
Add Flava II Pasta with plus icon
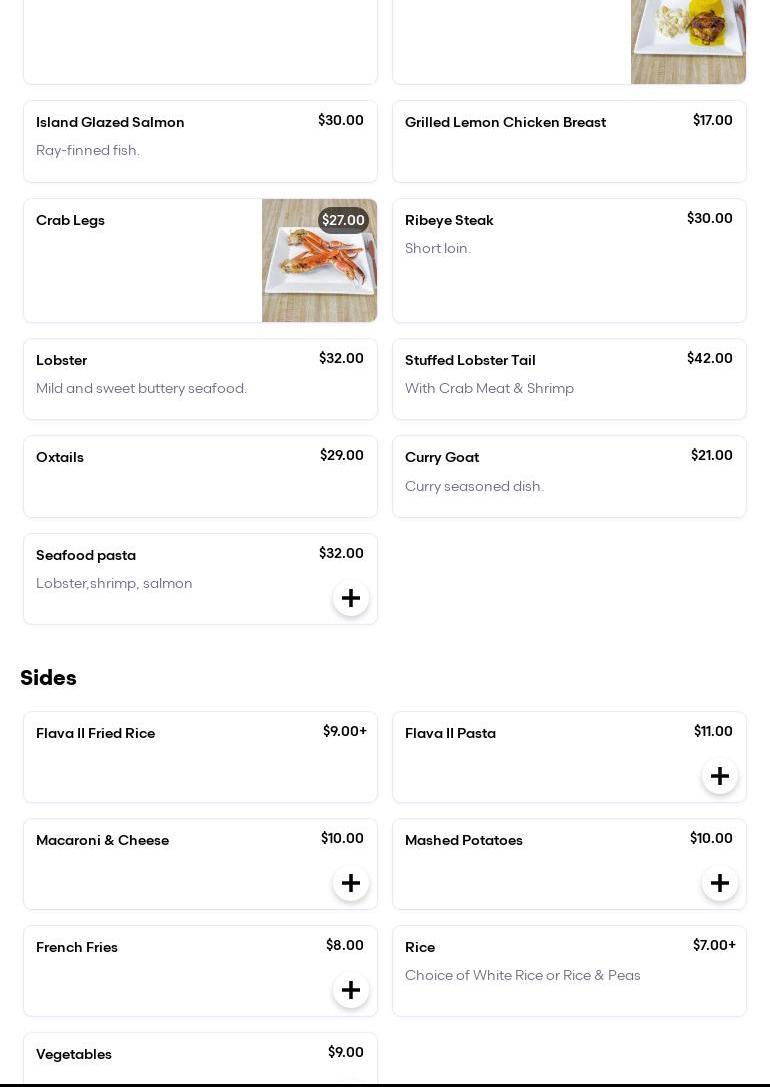[720, 776]
